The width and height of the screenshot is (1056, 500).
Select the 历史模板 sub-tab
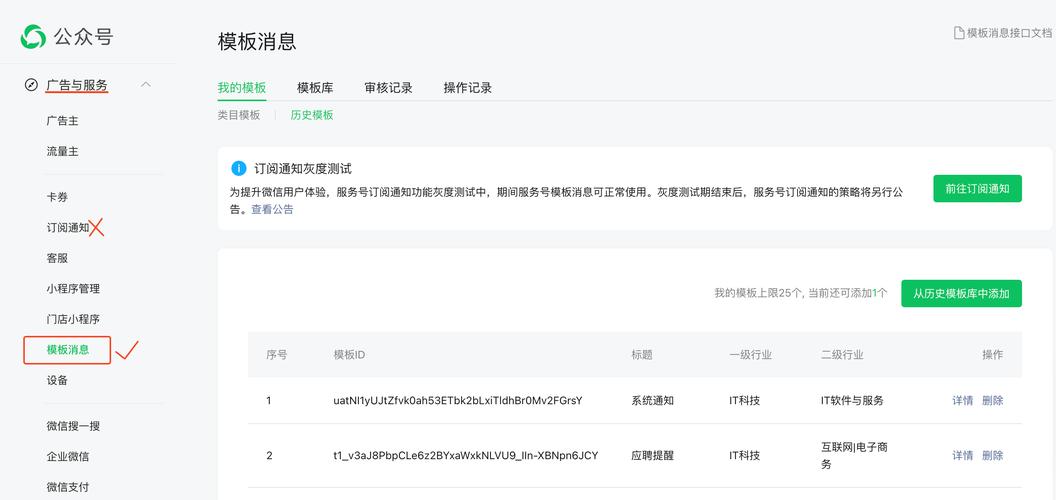[x=312, y=115]
